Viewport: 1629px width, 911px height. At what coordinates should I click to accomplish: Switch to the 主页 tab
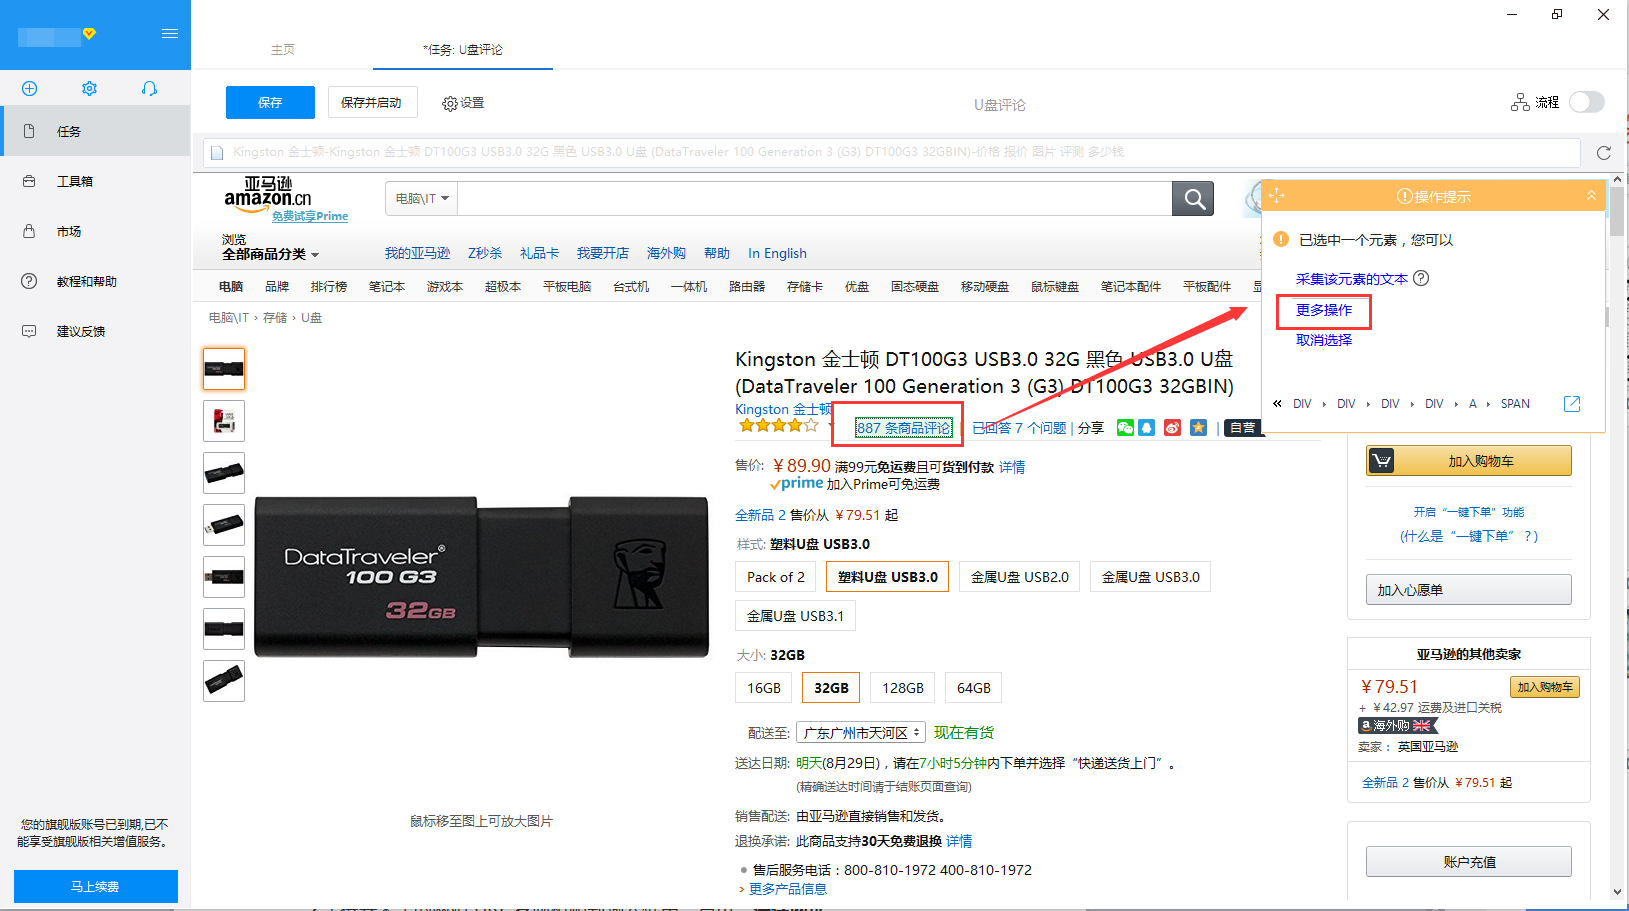[x=283, y=49]
